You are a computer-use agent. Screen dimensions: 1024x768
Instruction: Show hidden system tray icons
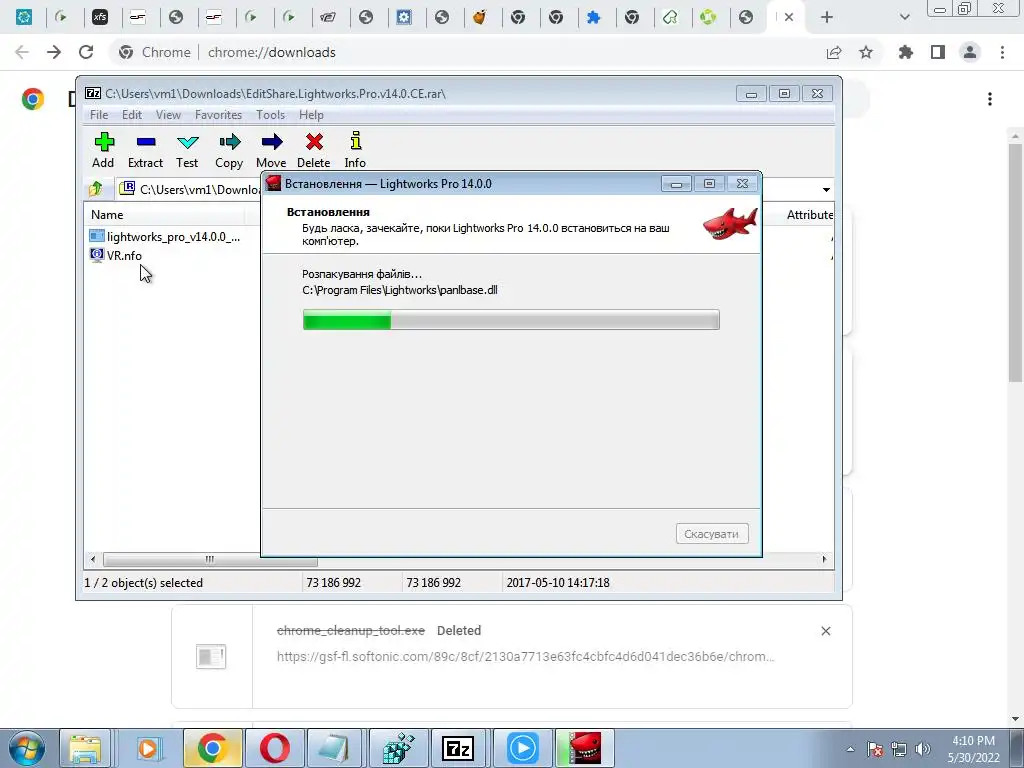point(850,749)
